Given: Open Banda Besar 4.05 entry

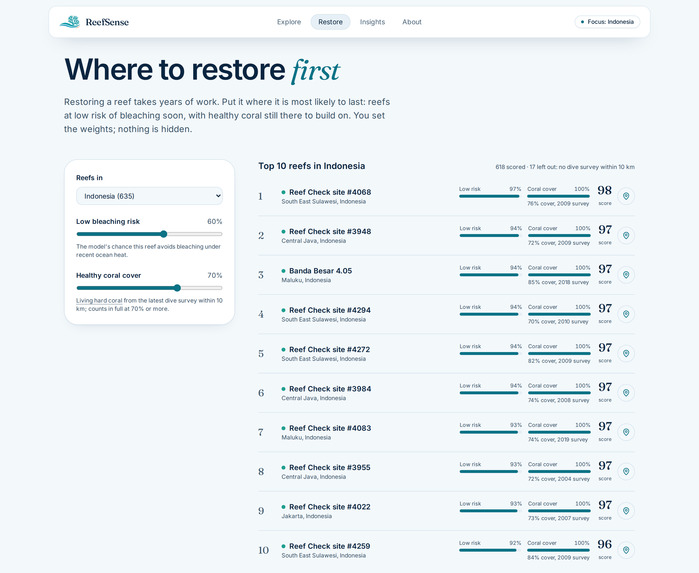Looking at the screenshot, I should tap(321, 271).
